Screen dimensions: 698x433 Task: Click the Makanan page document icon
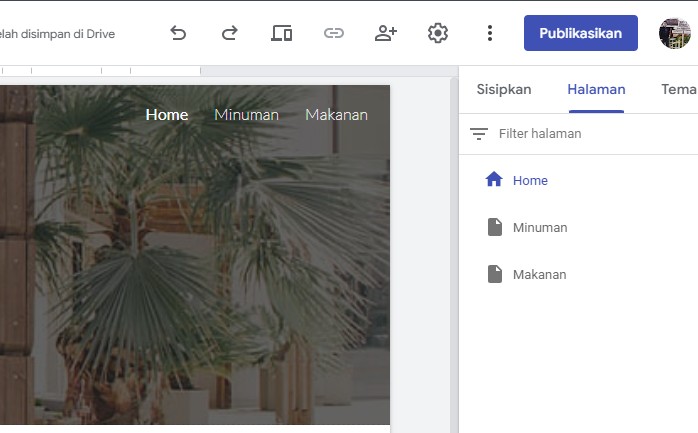495,274
